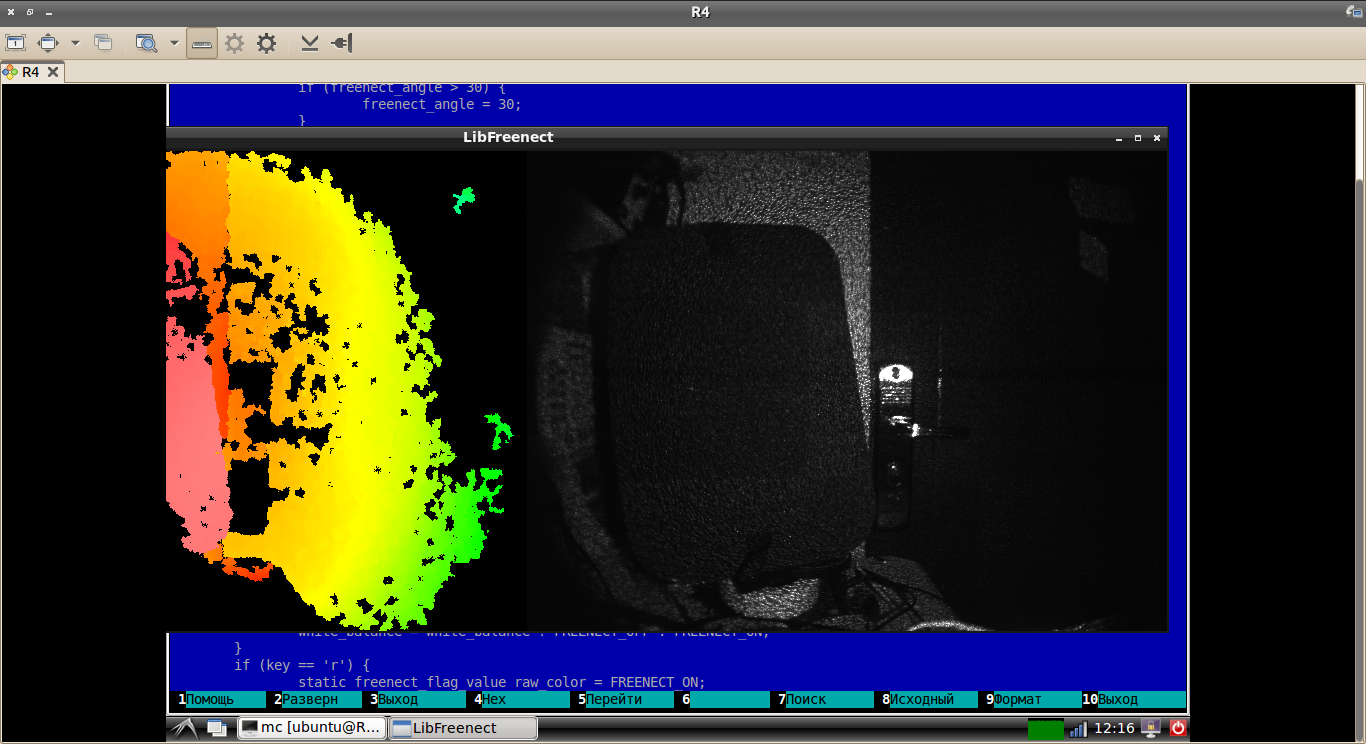Click the disconnect plug icon
This screenshot has height=744, width=1366.
point(341,43)
